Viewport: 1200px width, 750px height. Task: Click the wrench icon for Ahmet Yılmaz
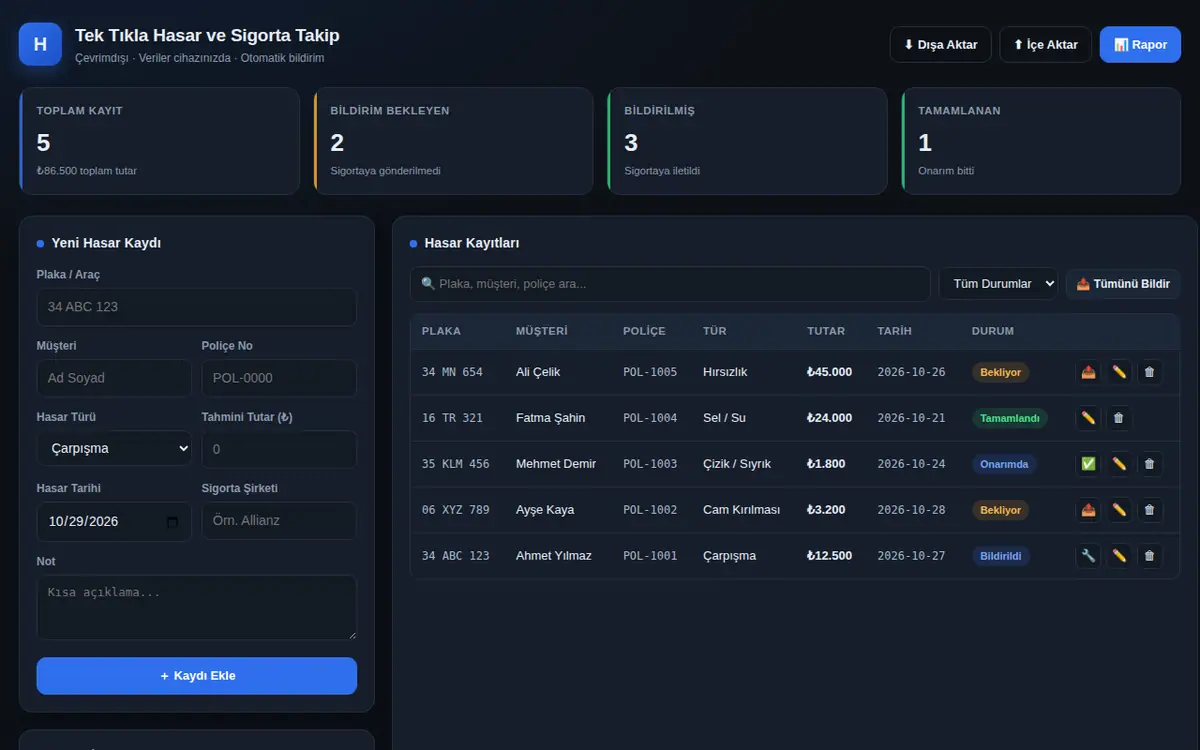tap(1088, 556)
